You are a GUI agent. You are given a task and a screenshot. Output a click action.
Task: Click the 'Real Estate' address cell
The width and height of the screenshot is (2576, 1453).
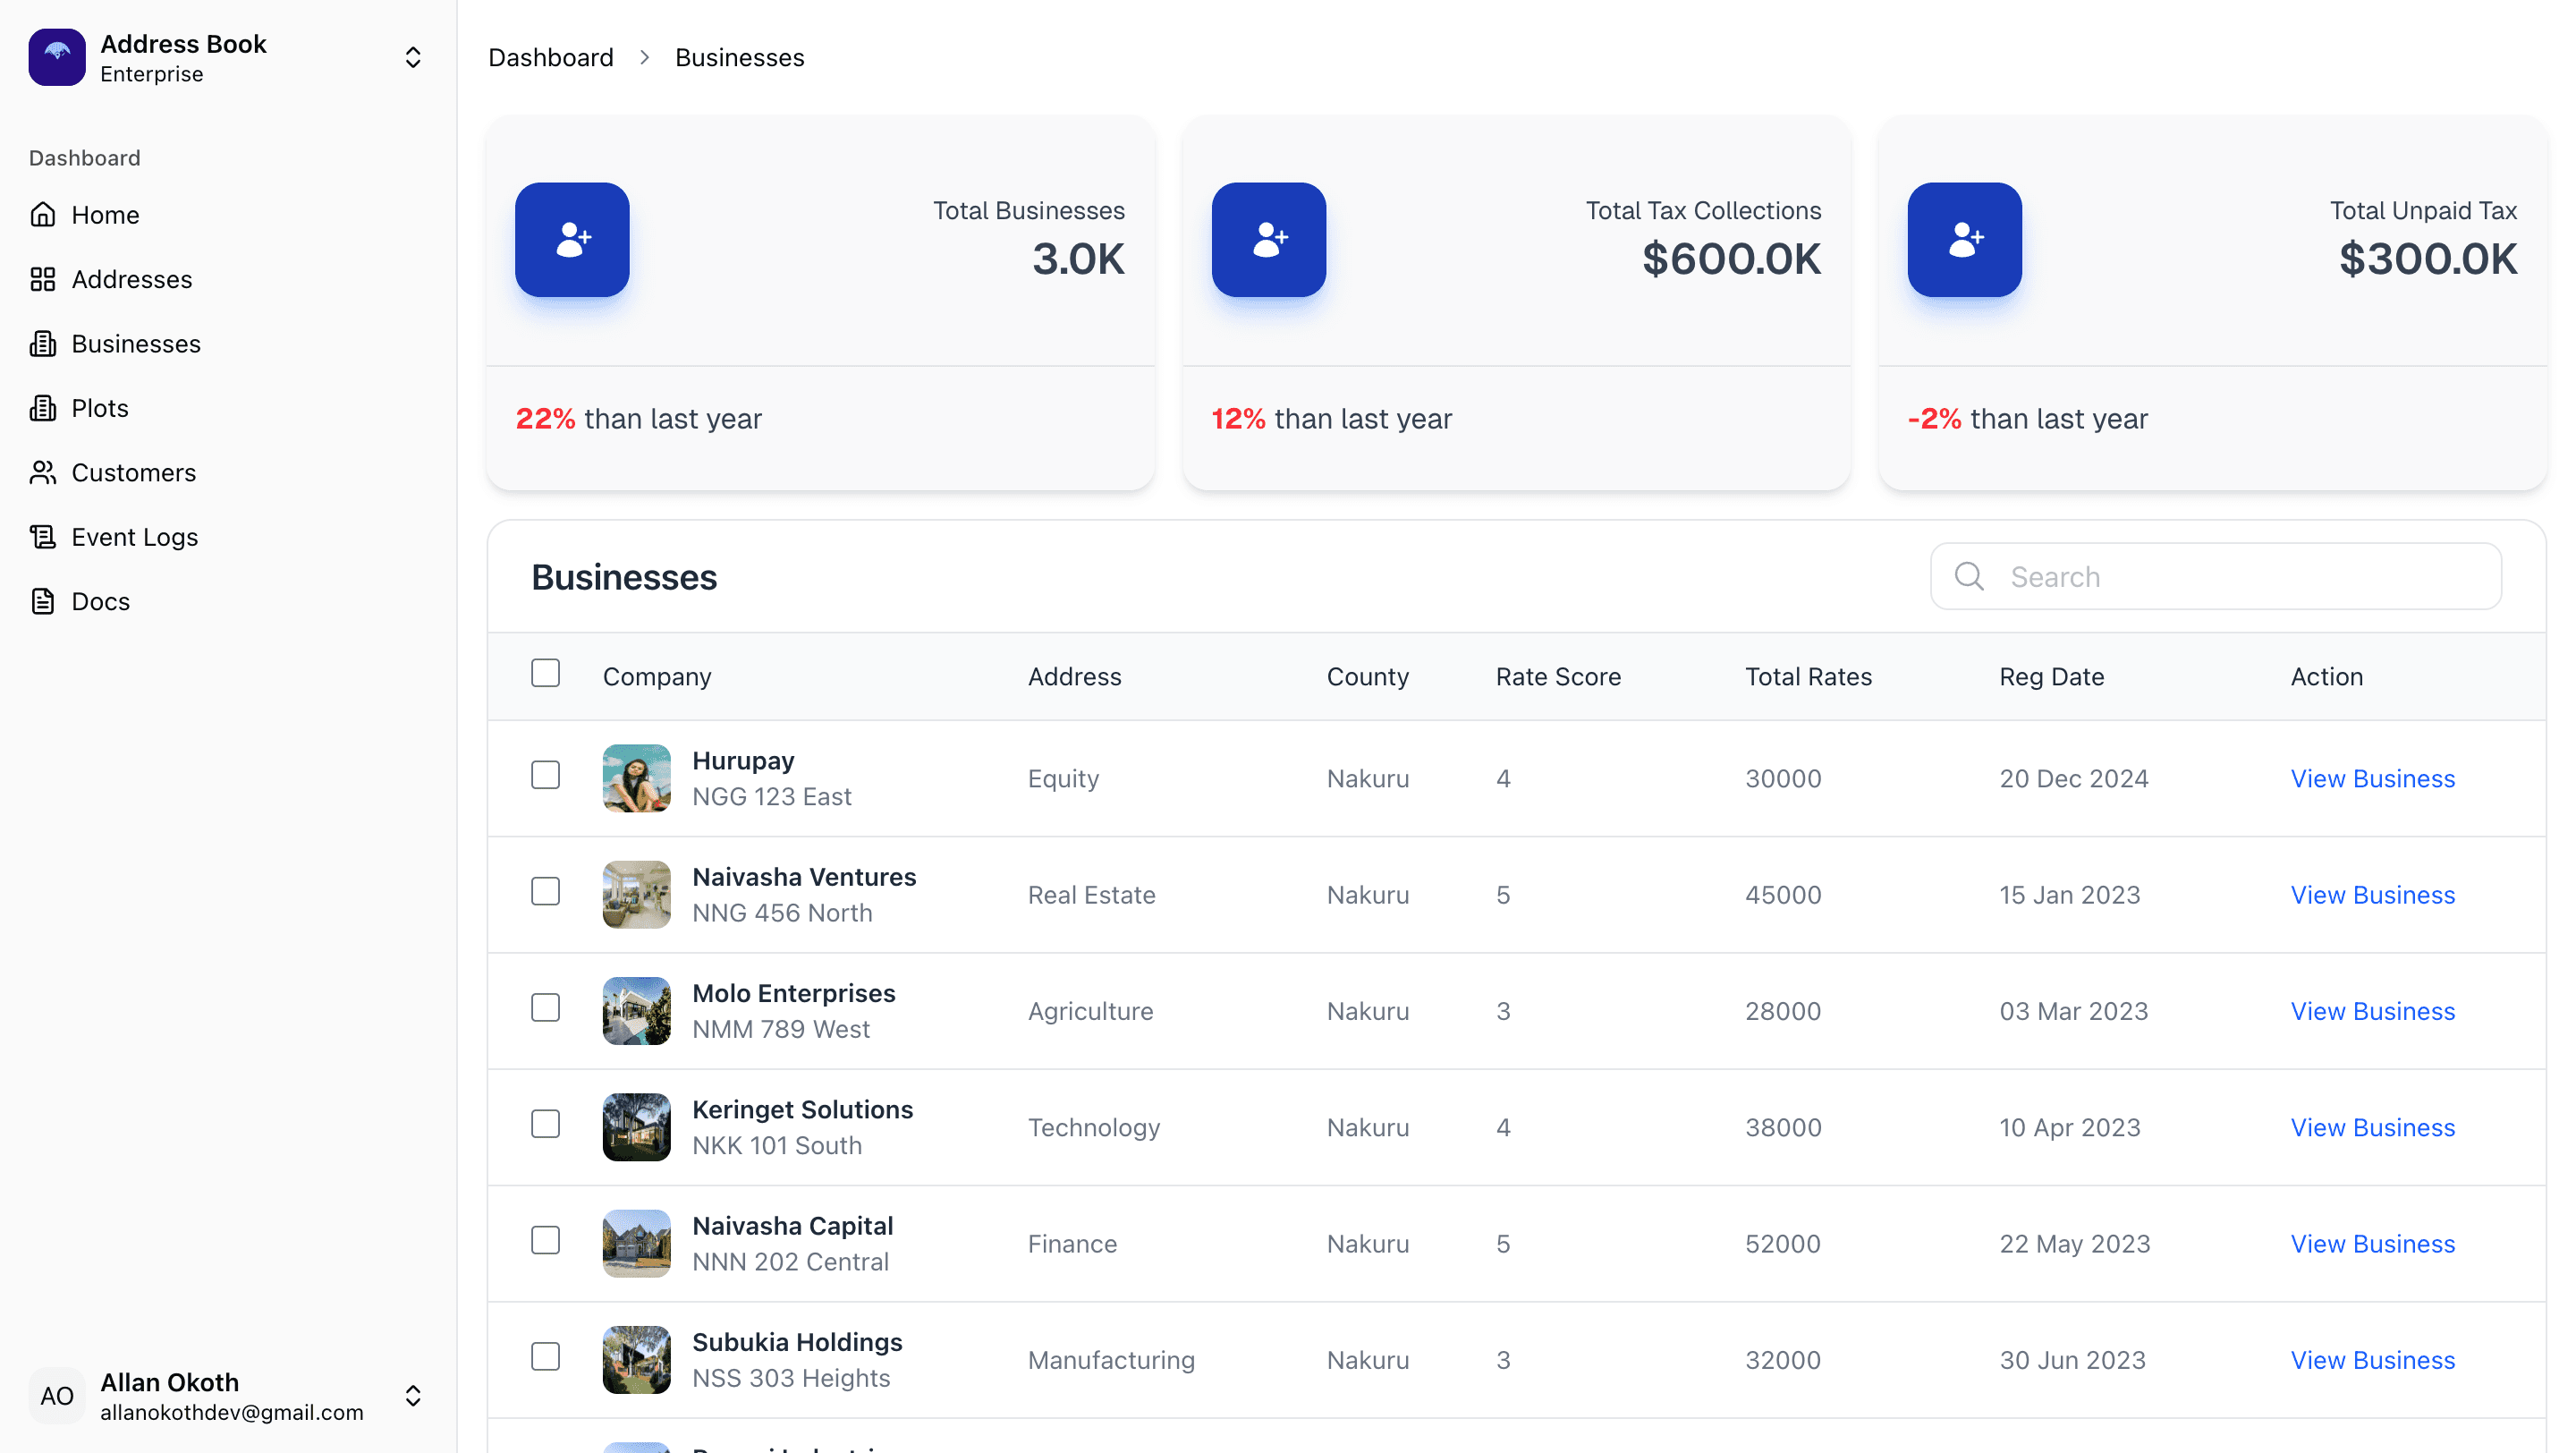1092,895
